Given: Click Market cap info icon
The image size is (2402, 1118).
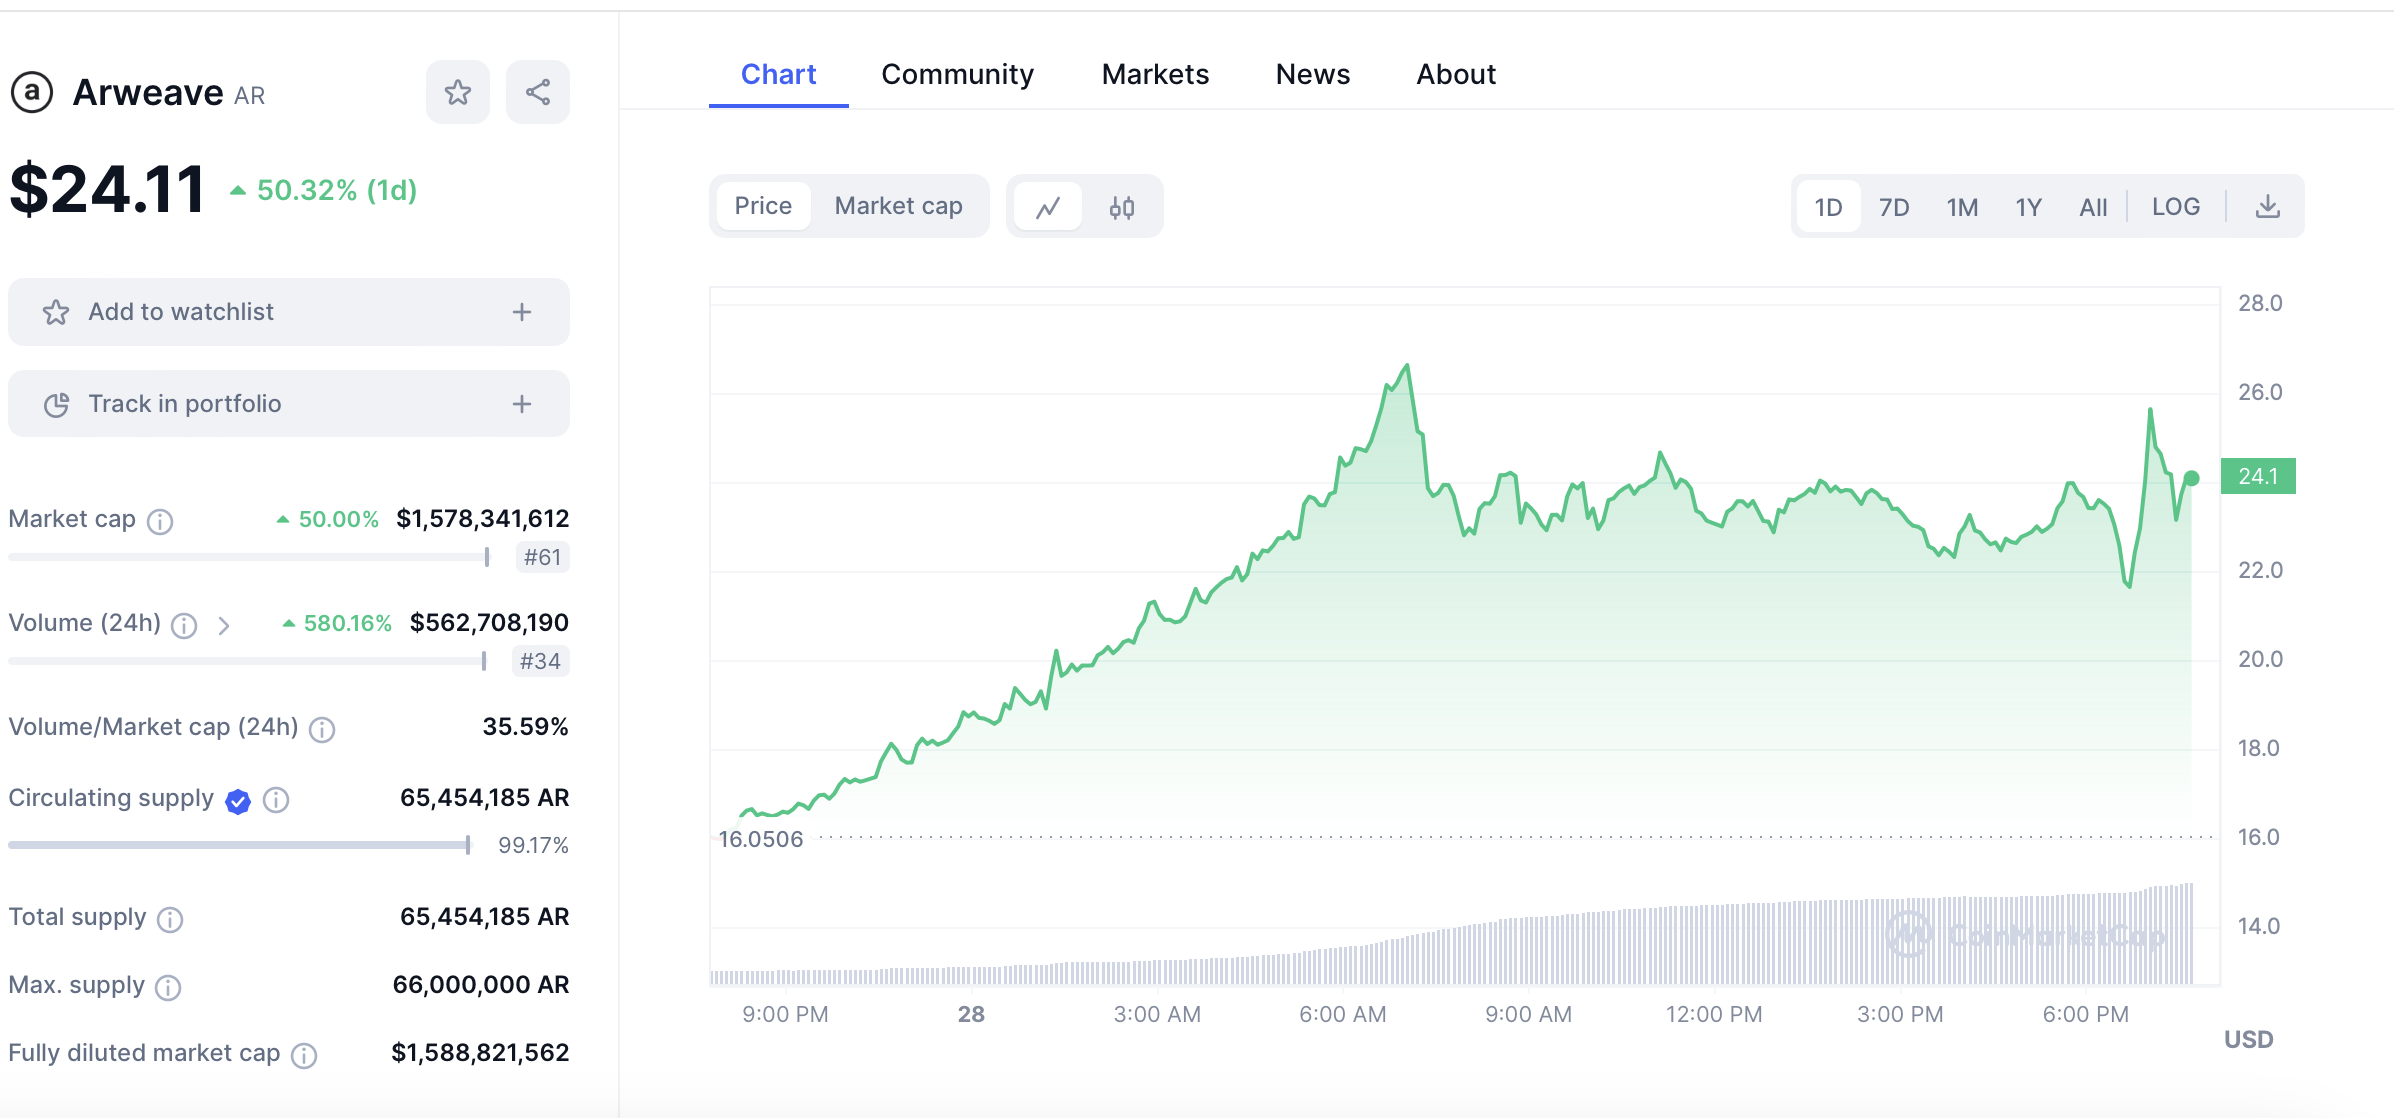Looking at the screenshot, I should (x=160, y=521).
